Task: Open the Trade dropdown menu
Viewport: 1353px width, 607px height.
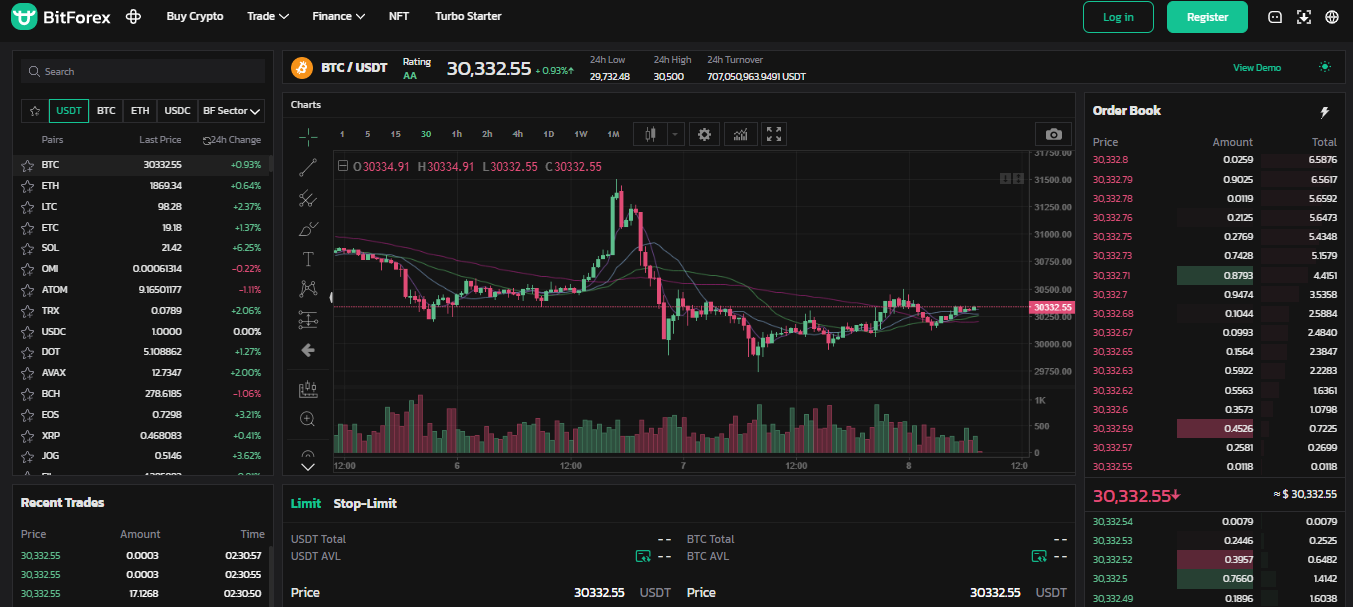Action: click(x=268, y=17)
